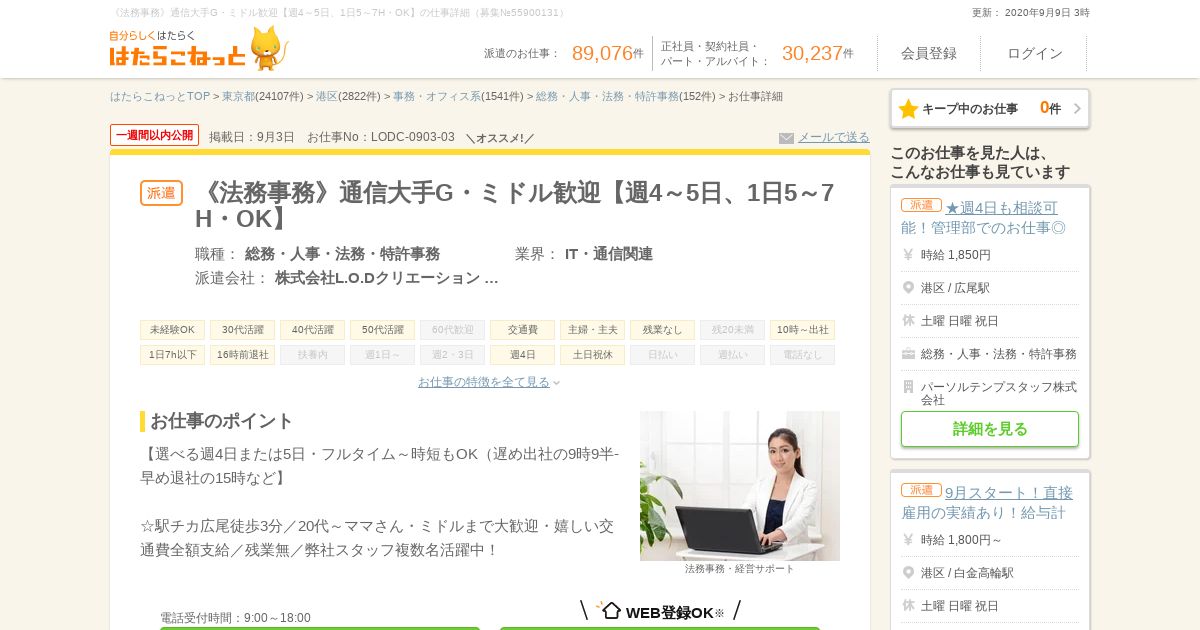1200x630 pixels.
Task: Click briefcase icon beside 総務・人事・法務・特許事務
Action: click(x=908, y=353)
